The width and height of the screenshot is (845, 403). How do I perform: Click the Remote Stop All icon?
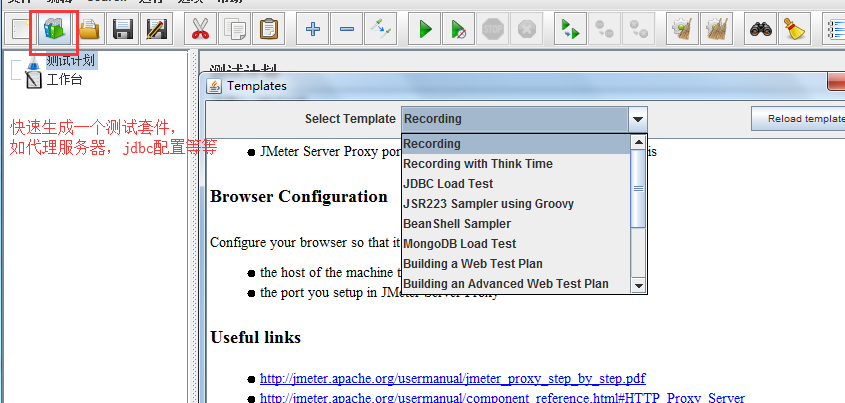click(x=604, y=29)
